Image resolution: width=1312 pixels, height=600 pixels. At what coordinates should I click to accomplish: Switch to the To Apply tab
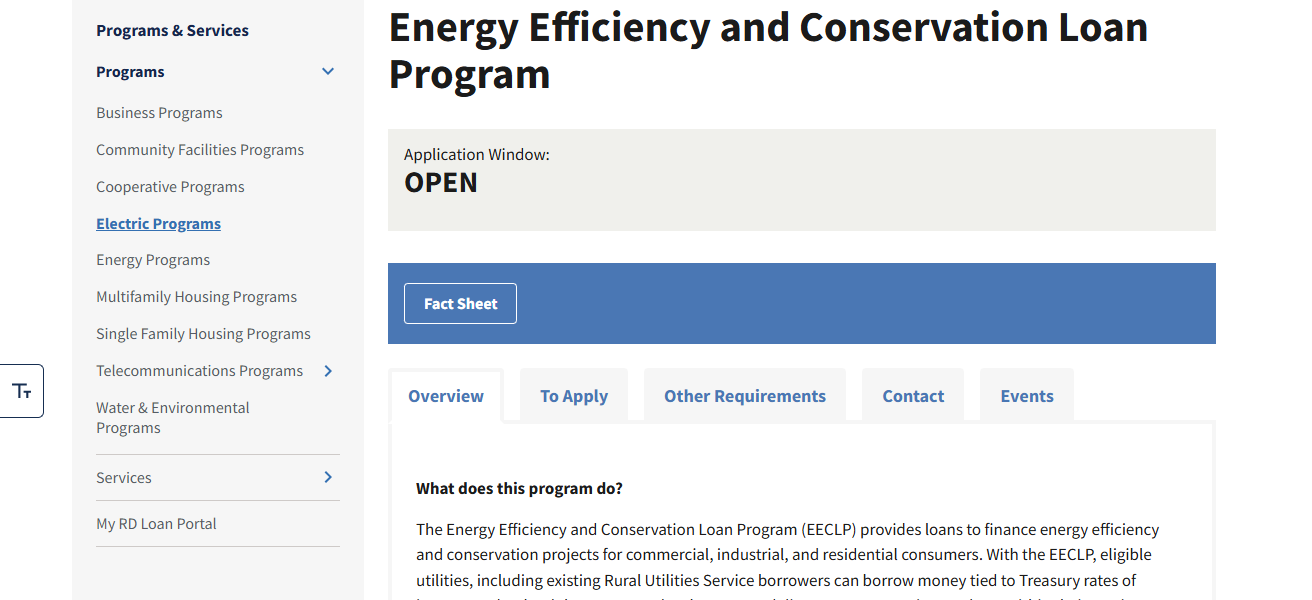[574, 395]
